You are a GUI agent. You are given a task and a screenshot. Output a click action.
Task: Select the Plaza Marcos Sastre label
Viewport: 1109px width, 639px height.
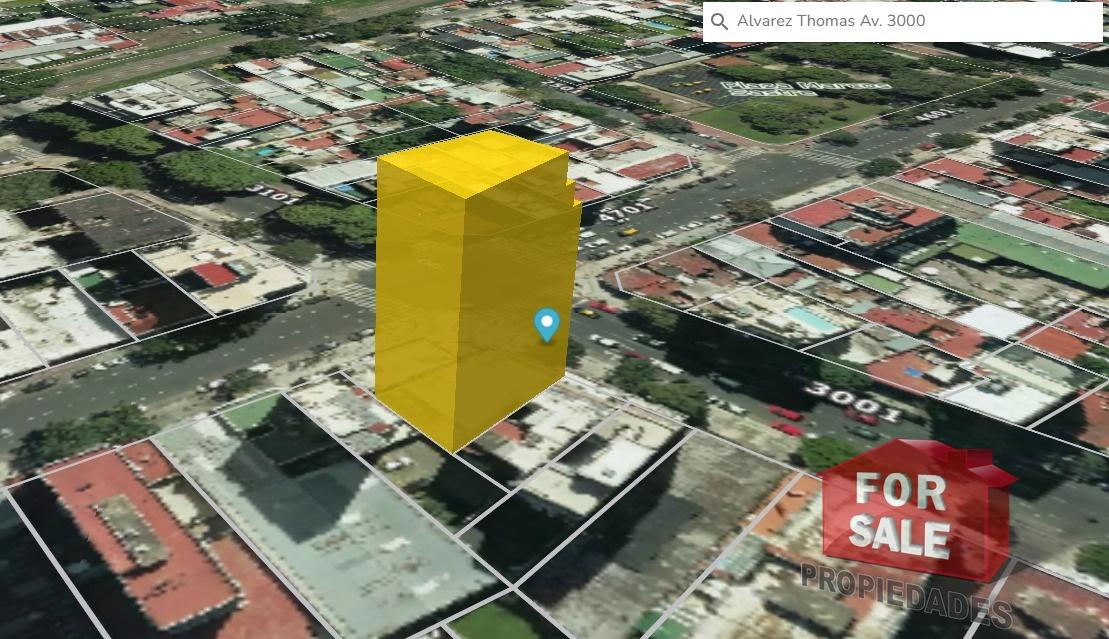(806, 88)
